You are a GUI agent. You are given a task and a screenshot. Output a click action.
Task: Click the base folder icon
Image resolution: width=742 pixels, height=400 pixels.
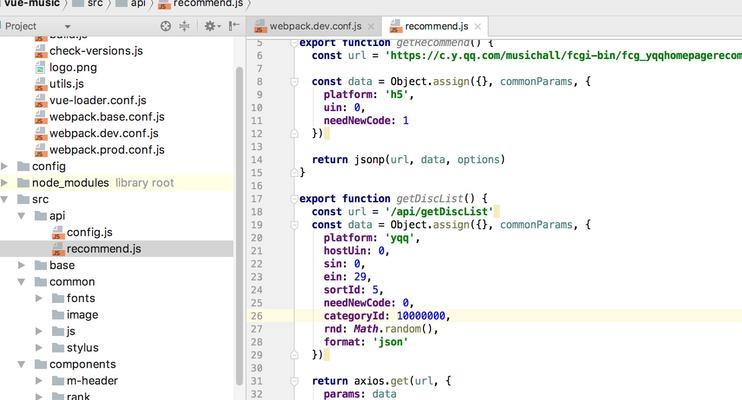[41, 265]
